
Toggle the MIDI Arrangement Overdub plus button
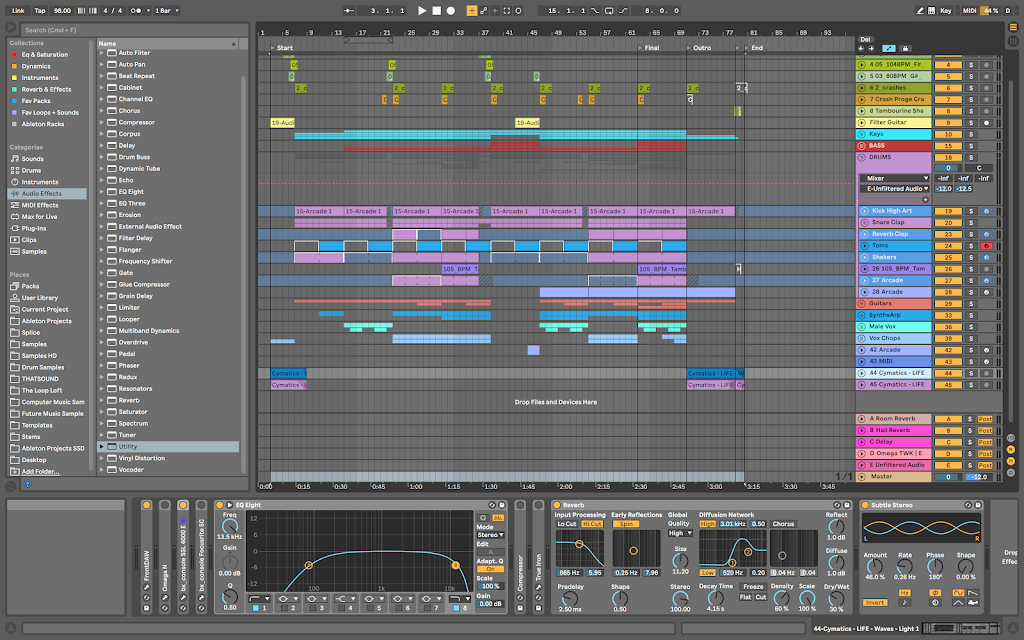tap(472, 10)
